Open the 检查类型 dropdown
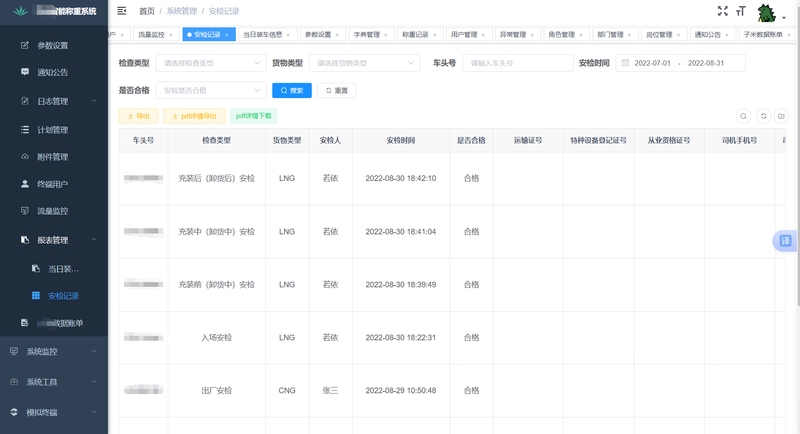 click(x=210, y=63)
